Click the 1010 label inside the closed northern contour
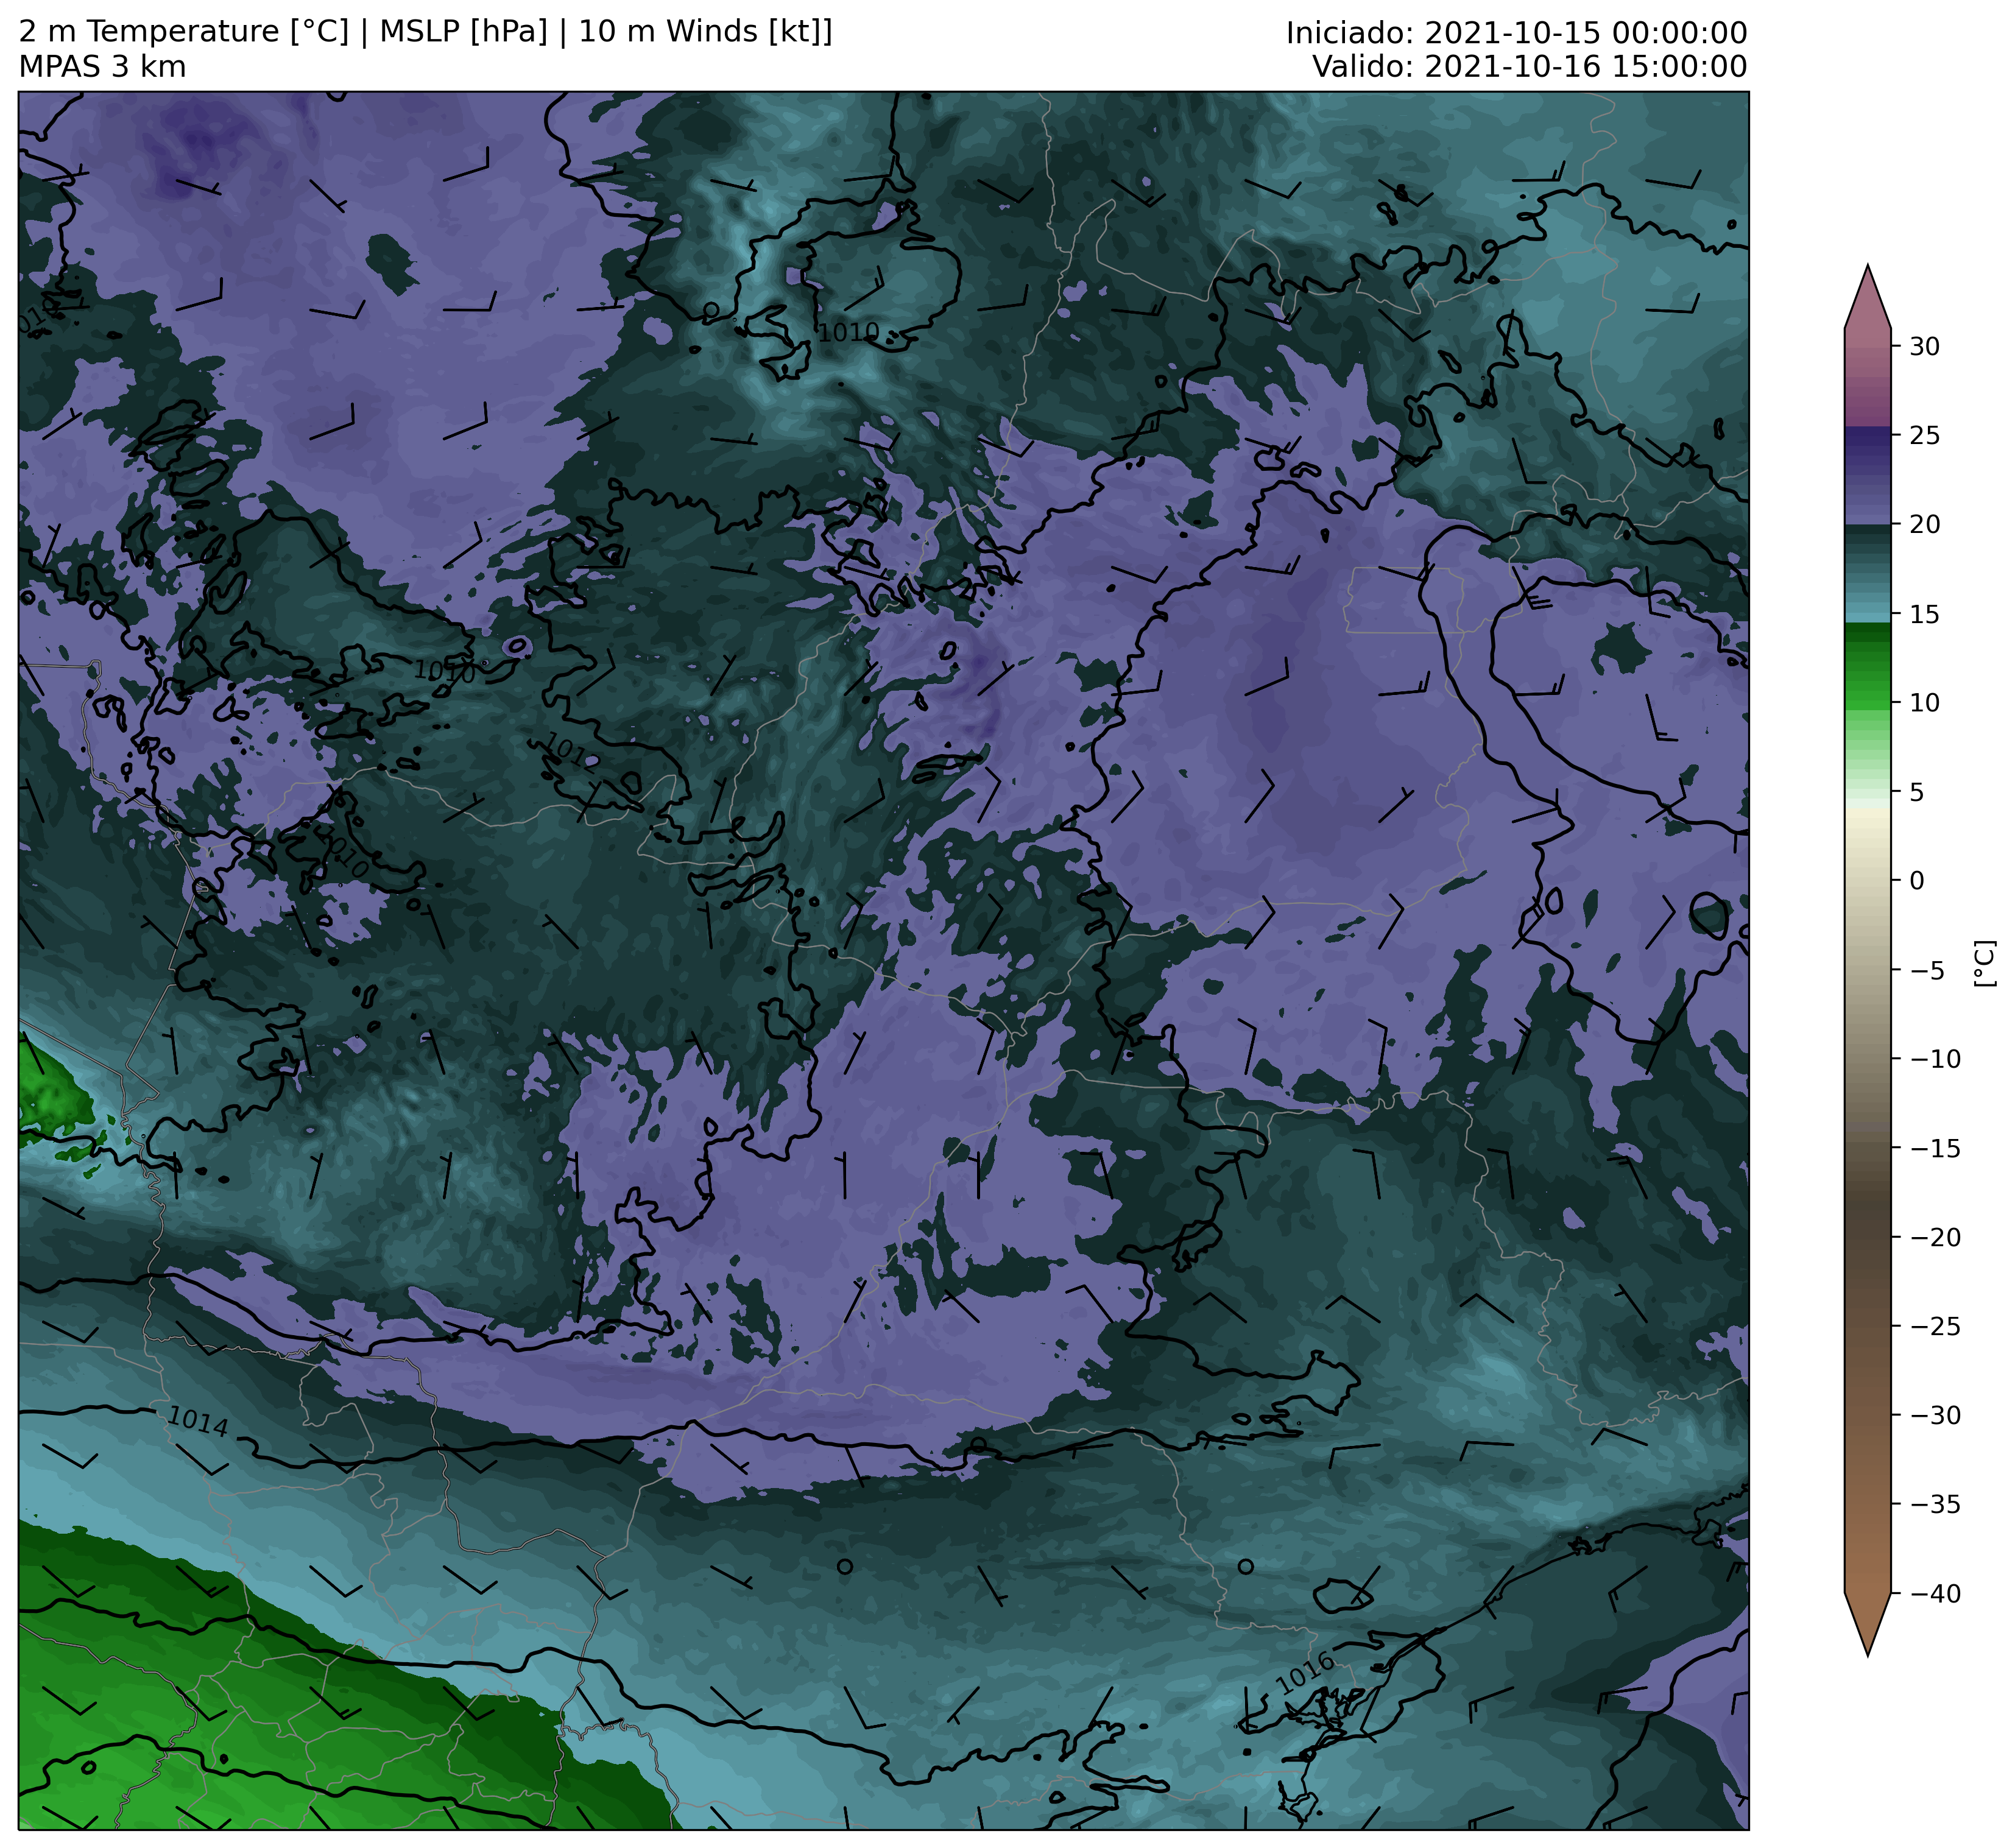This screenshot has height=1848, width=2015. point(848,332)
